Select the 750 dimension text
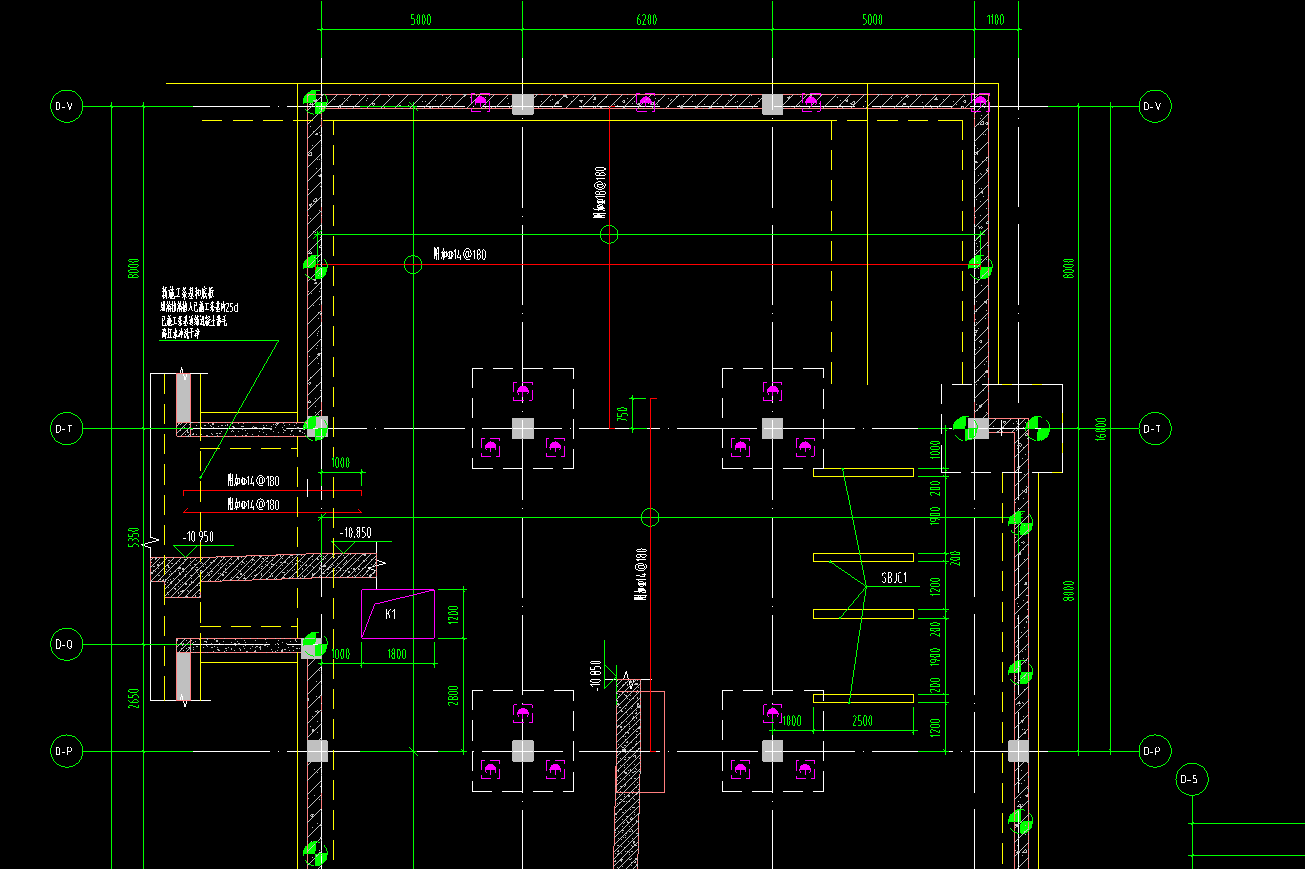1305x869 pixels. (622, 413)
